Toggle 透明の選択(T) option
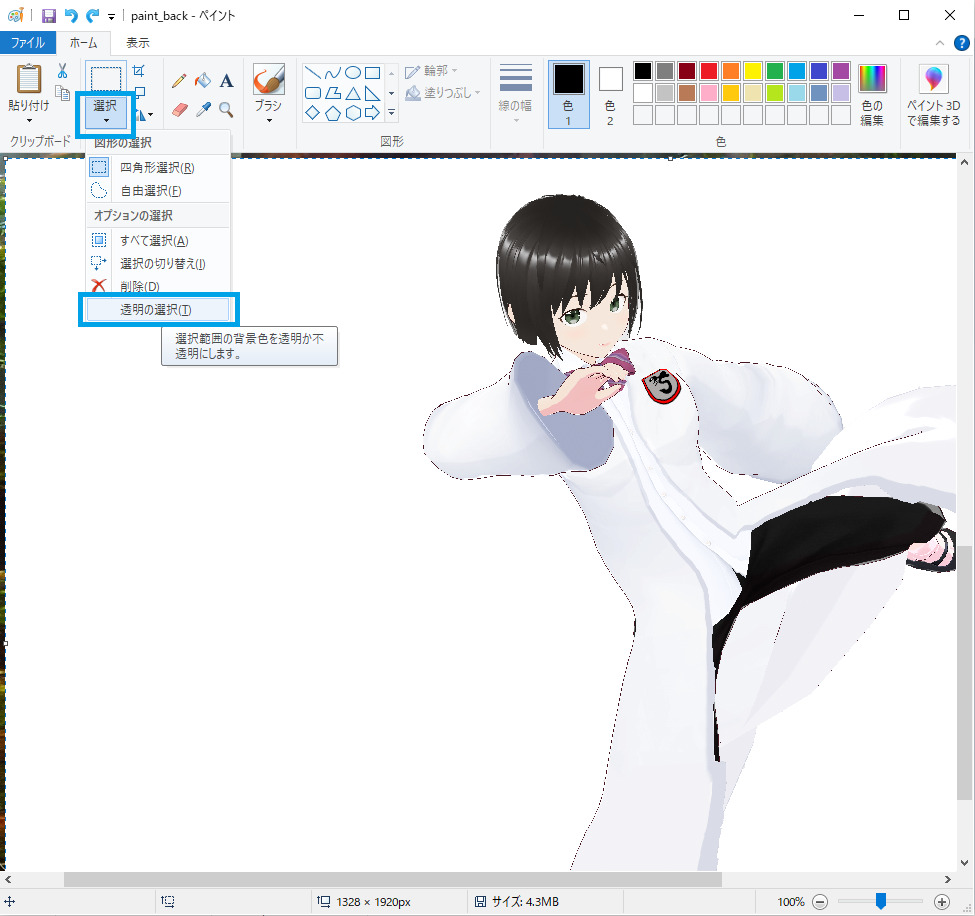Image resolution: width=975 pixels, height=916 pixels. pos(158,310)
